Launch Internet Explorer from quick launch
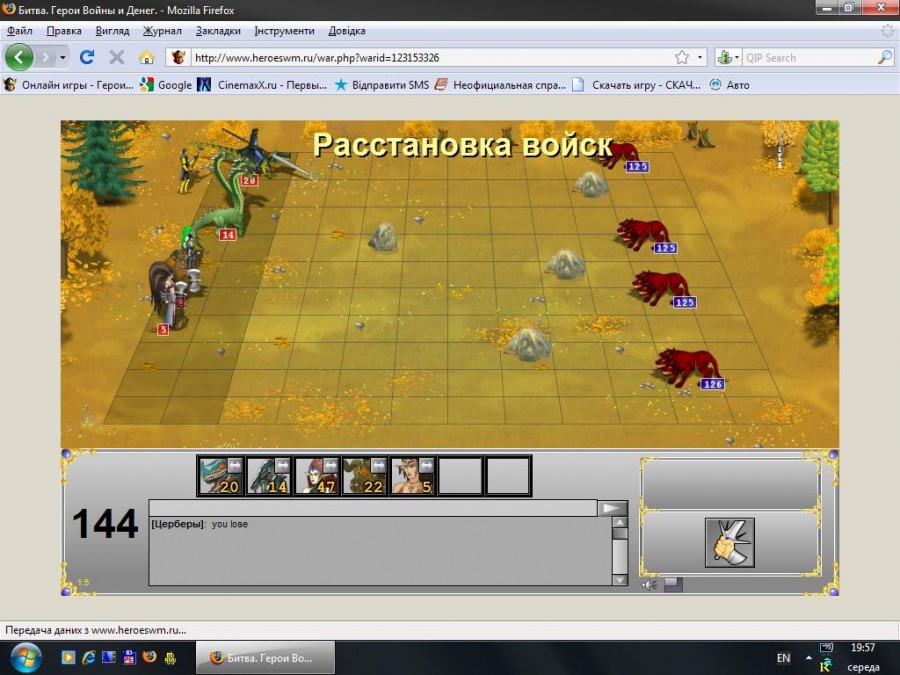This screenshot has height=675, width=900. click(88, 657)
